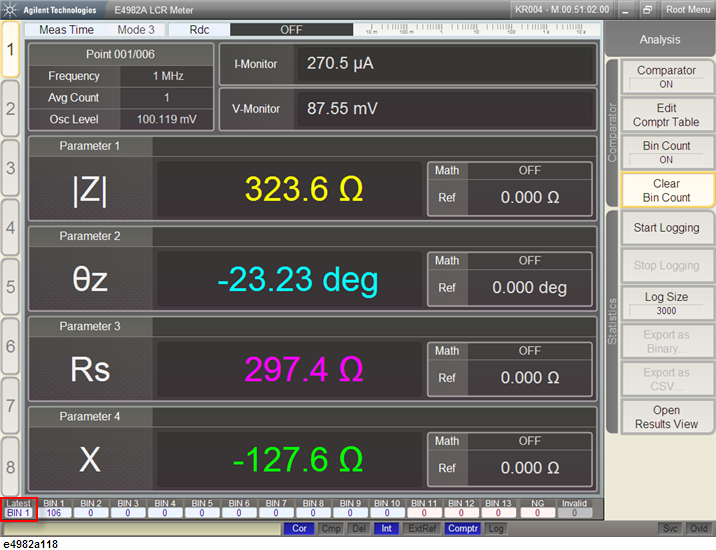Change the θz parameter 2 selection
This screenshot has height=550, width=716.
point(90,280)
